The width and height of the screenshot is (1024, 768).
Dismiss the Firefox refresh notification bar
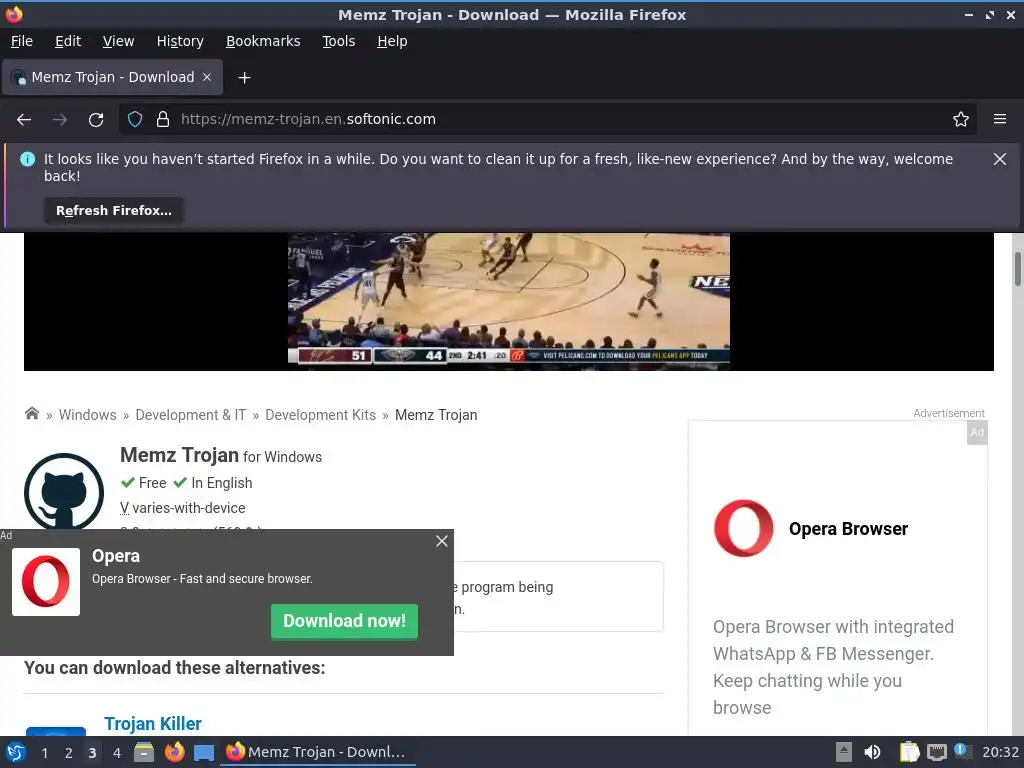(x=1000, y=159)
